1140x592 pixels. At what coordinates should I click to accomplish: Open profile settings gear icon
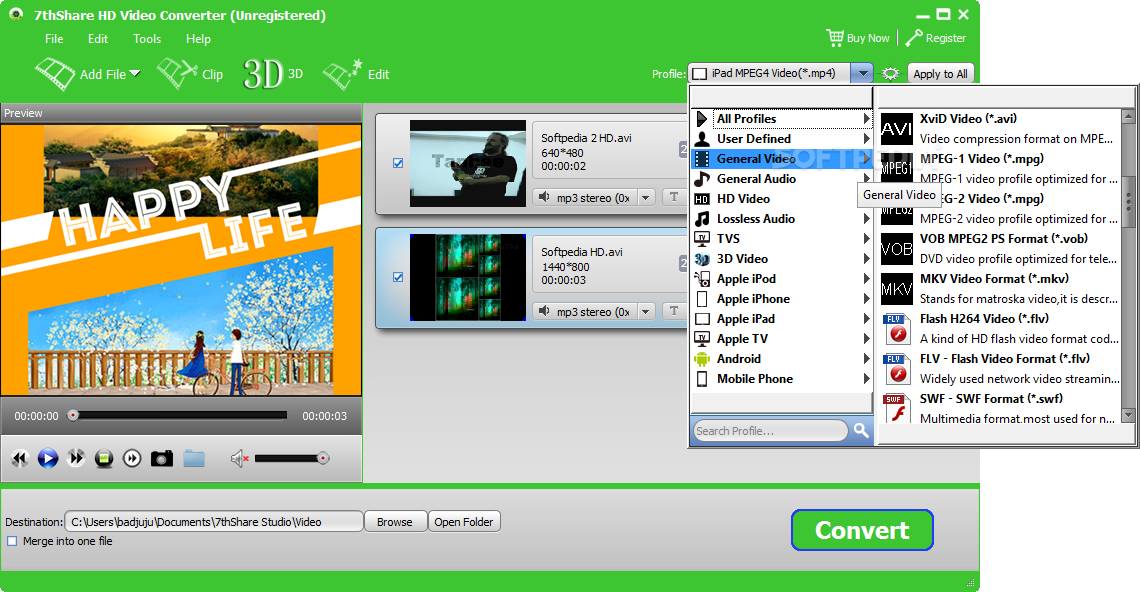pos(890,73)
